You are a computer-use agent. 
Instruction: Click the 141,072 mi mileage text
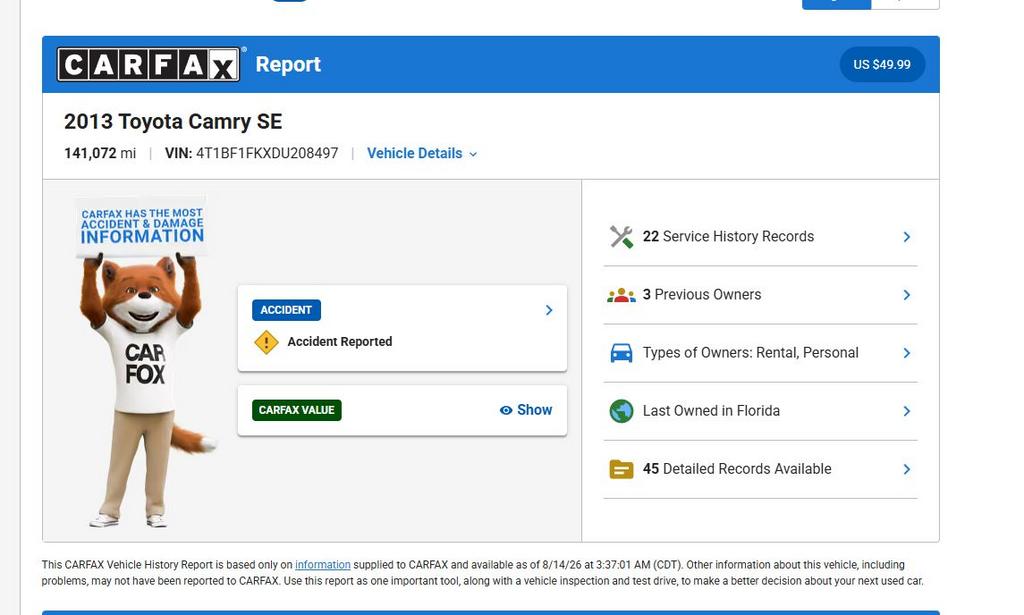coord(100,153)
